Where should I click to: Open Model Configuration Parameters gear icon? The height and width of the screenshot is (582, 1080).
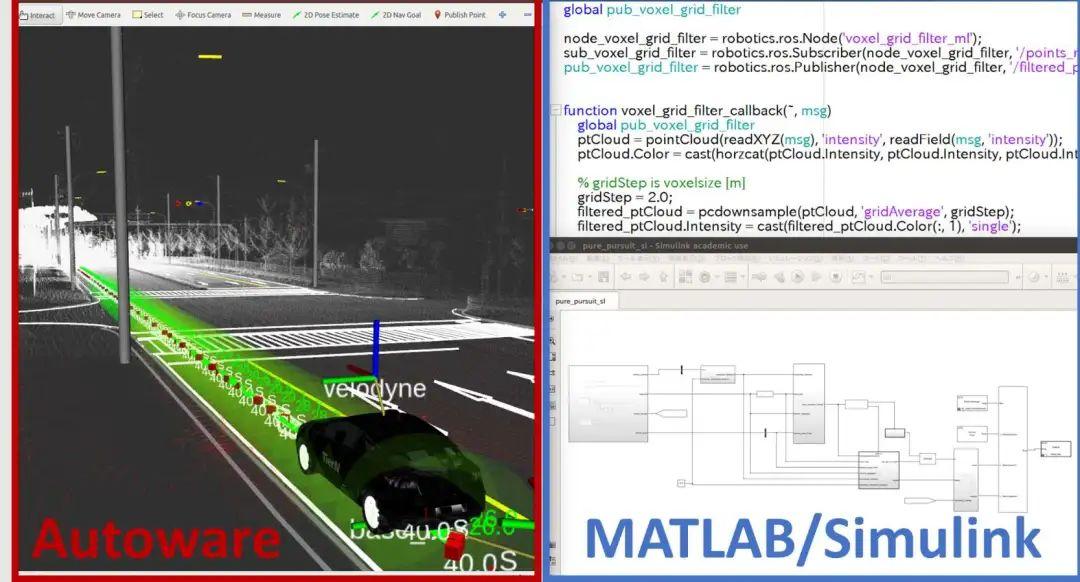click(705, 278)
